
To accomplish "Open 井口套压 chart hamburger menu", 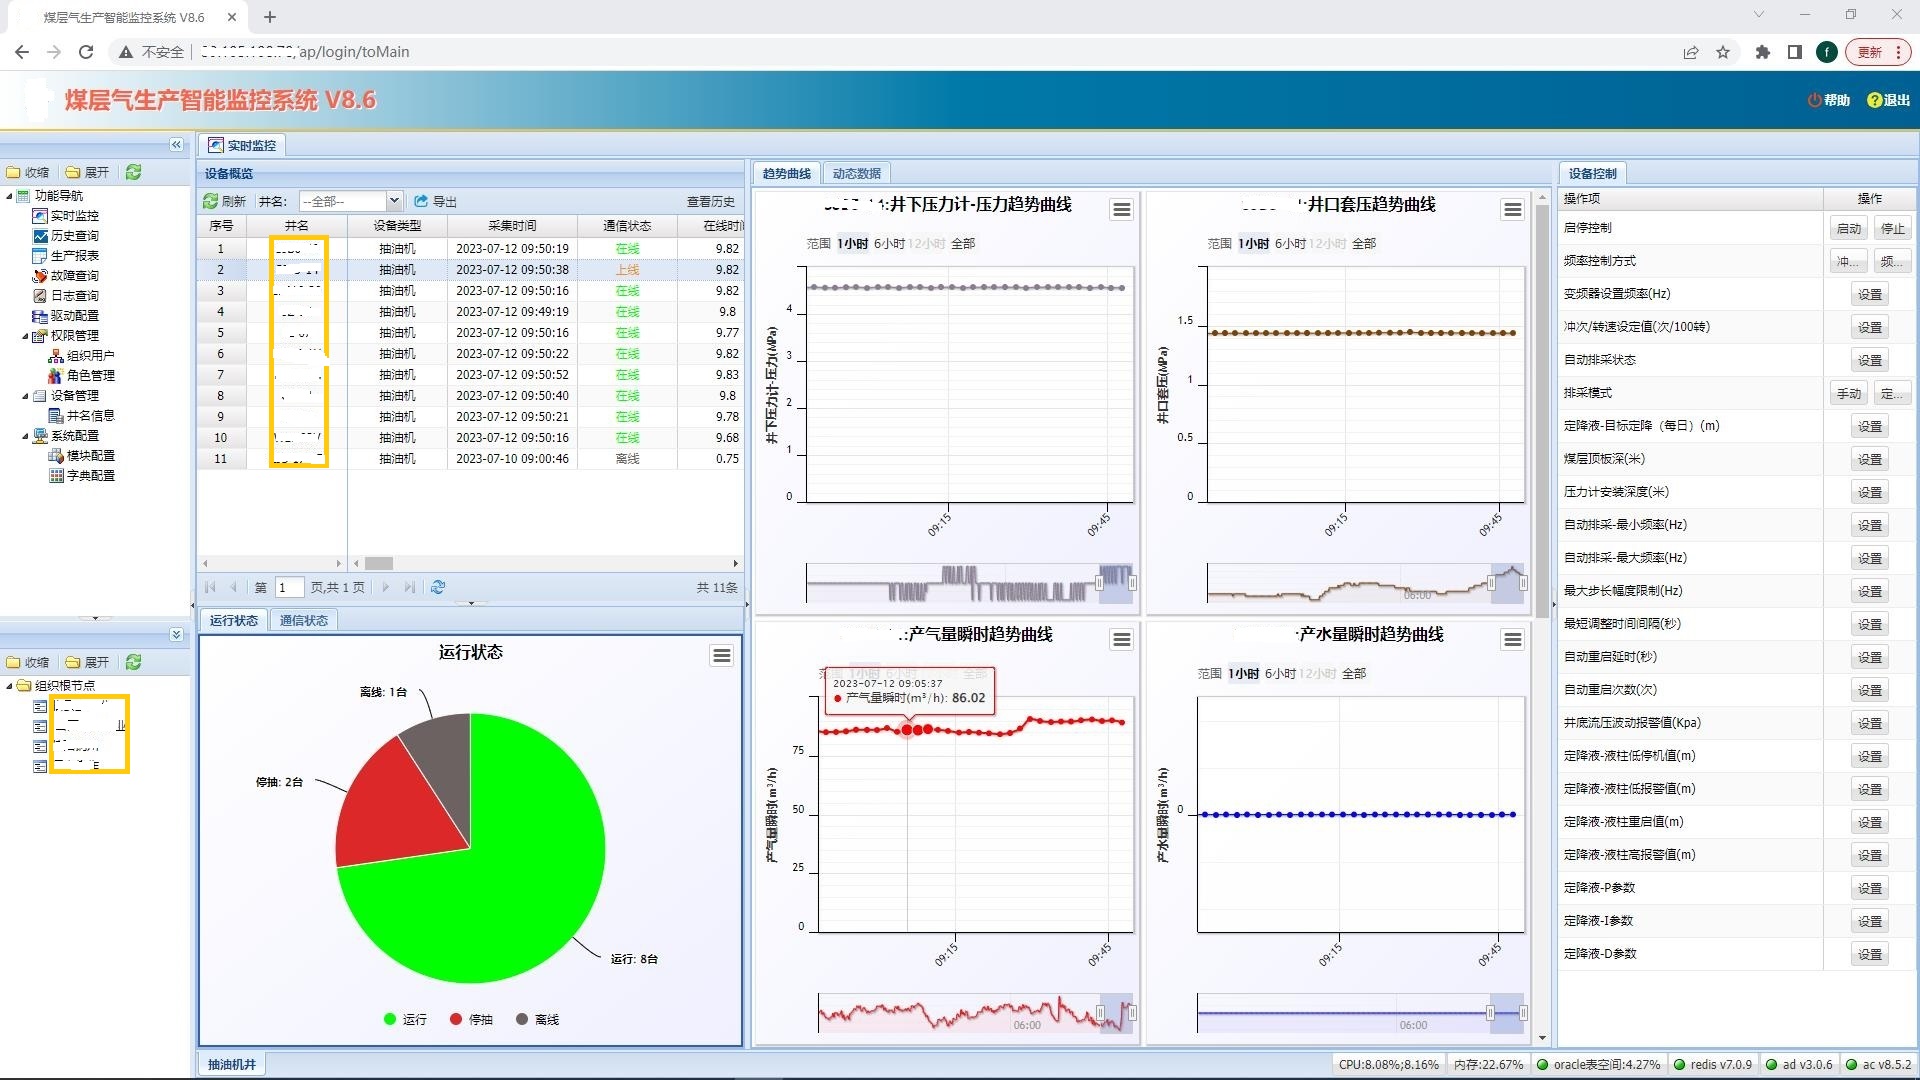I will click(x=1513, y=209).
